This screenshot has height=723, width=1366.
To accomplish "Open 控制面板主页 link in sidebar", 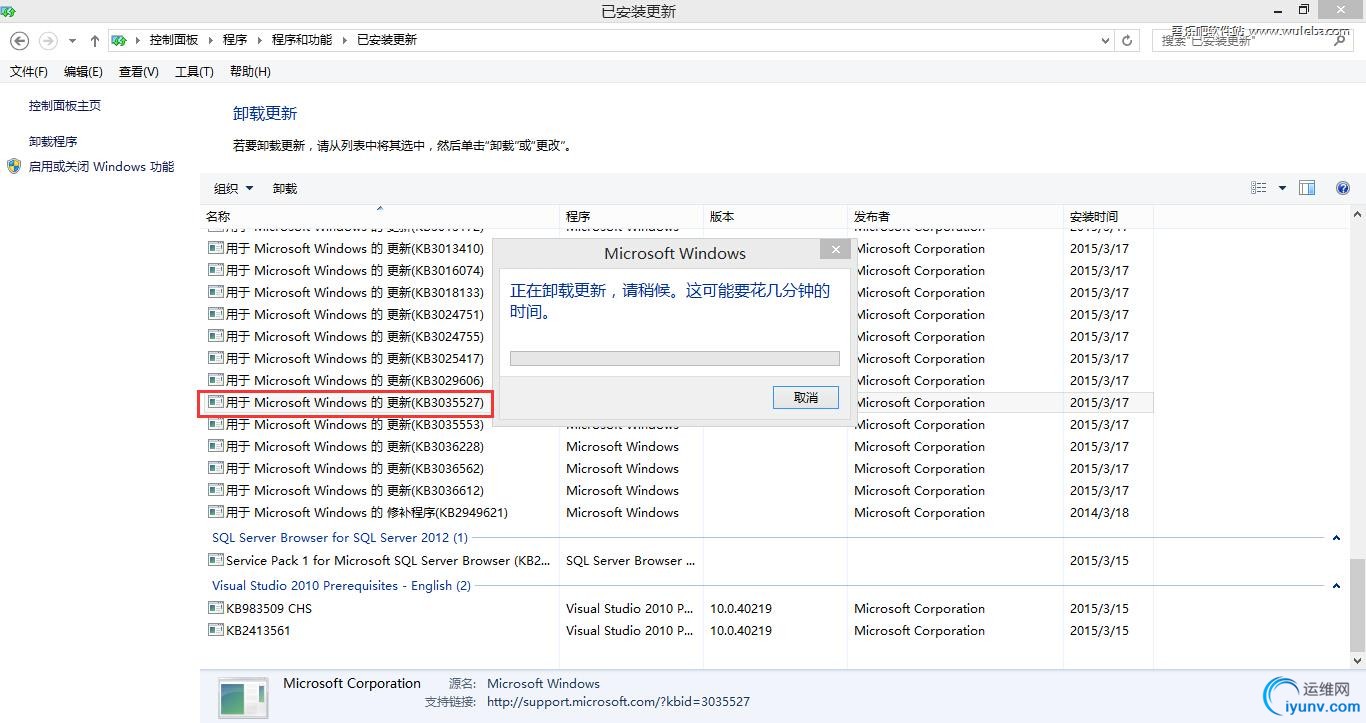I will 65,106.
